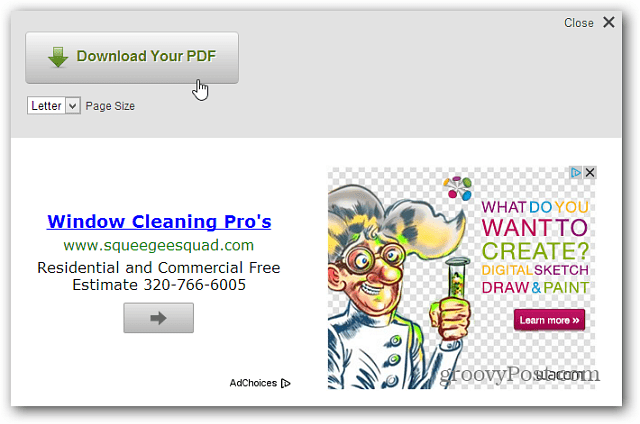Open the Window Cleaning Pro's ad link
The image size is (640, 424).
click(x=159, y=222)
